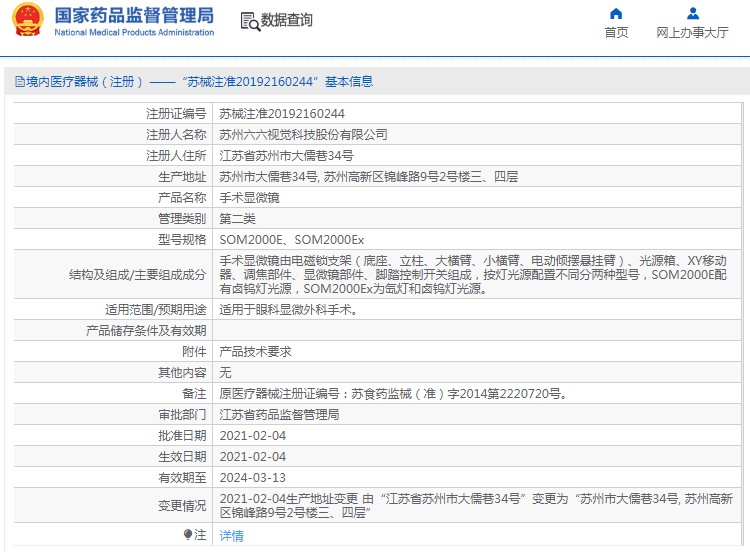
Task: Click the 变更情况 row label
Action: click(182, 506)
